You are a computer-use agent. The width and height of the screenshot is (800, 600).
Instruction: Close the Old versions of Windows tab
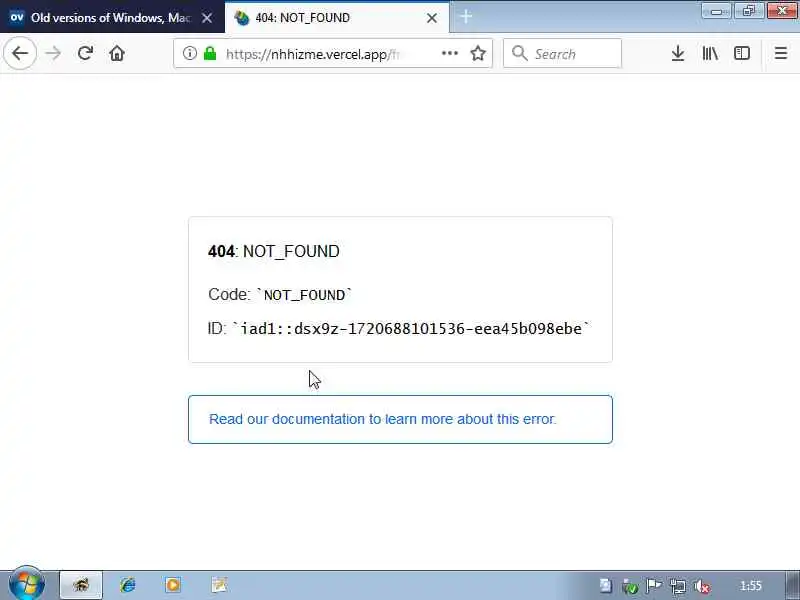207,18
